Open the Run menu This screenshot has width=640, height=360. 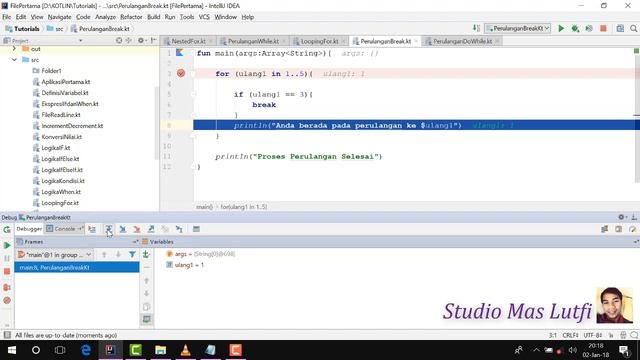(170, 17)
